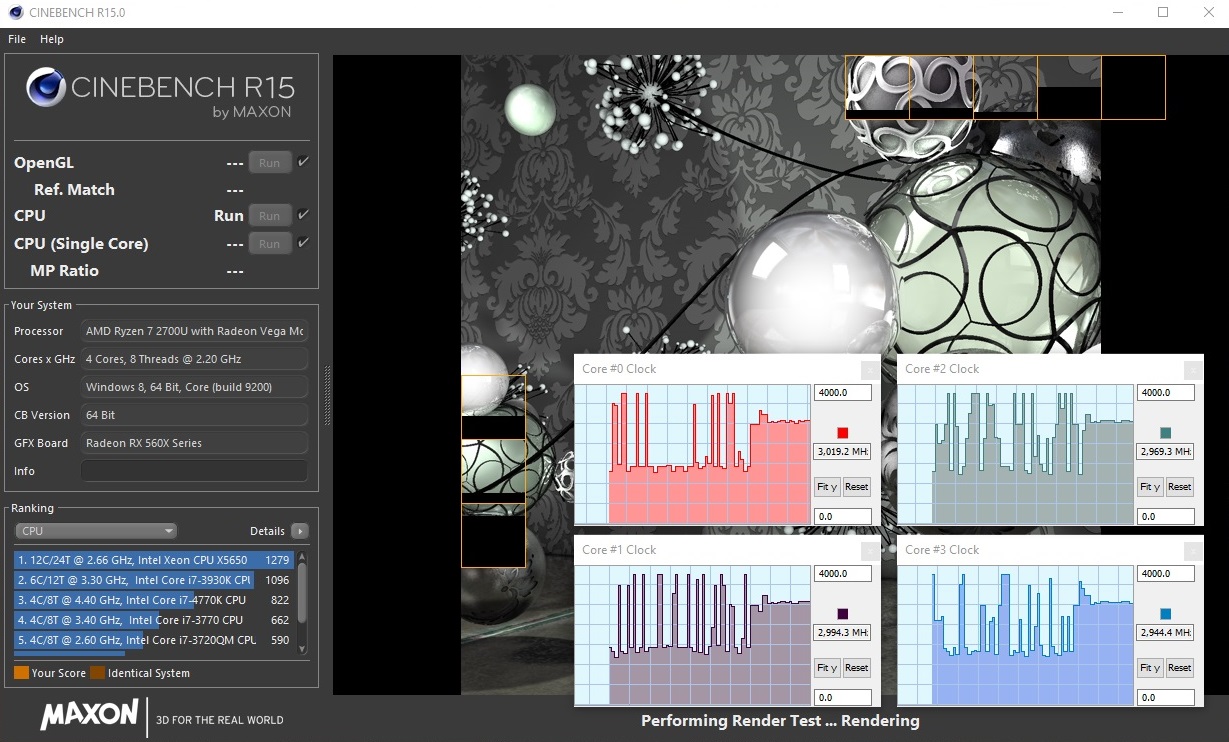The height and width of the screenshot is (742, 1229).
Task: Toggle the OpenGL test checkbox
Action: coord(303,162)
